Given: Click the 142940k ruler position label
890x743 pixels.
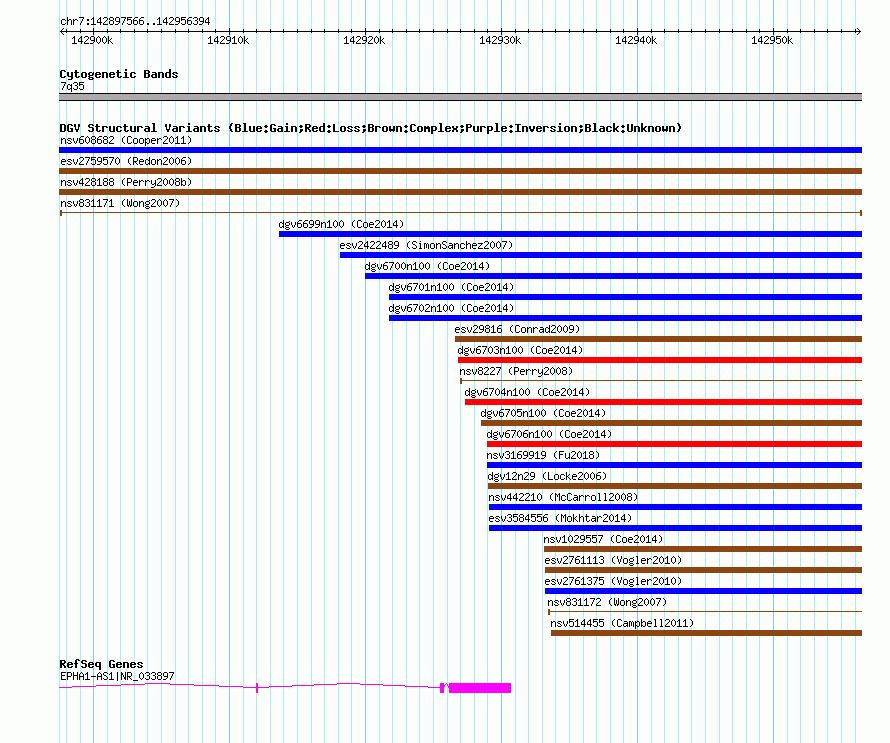Looking at the screenshot, I should point(636,40).
